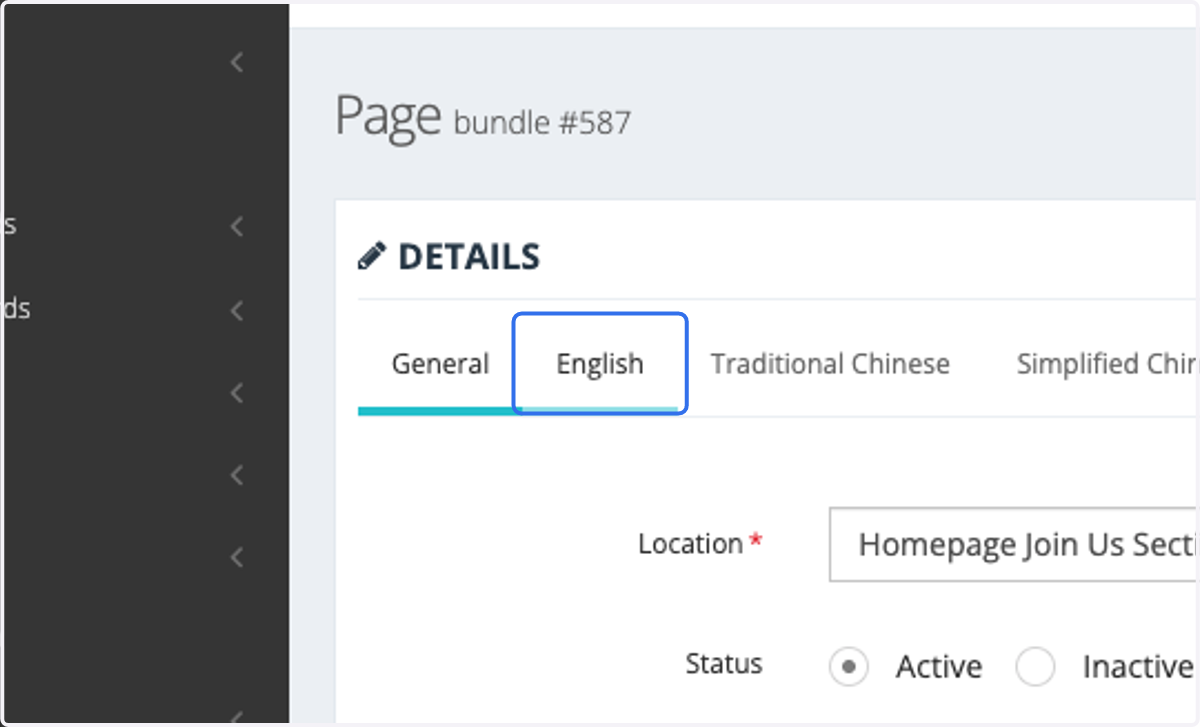Click the Status field label

click(x=724, y=664)
